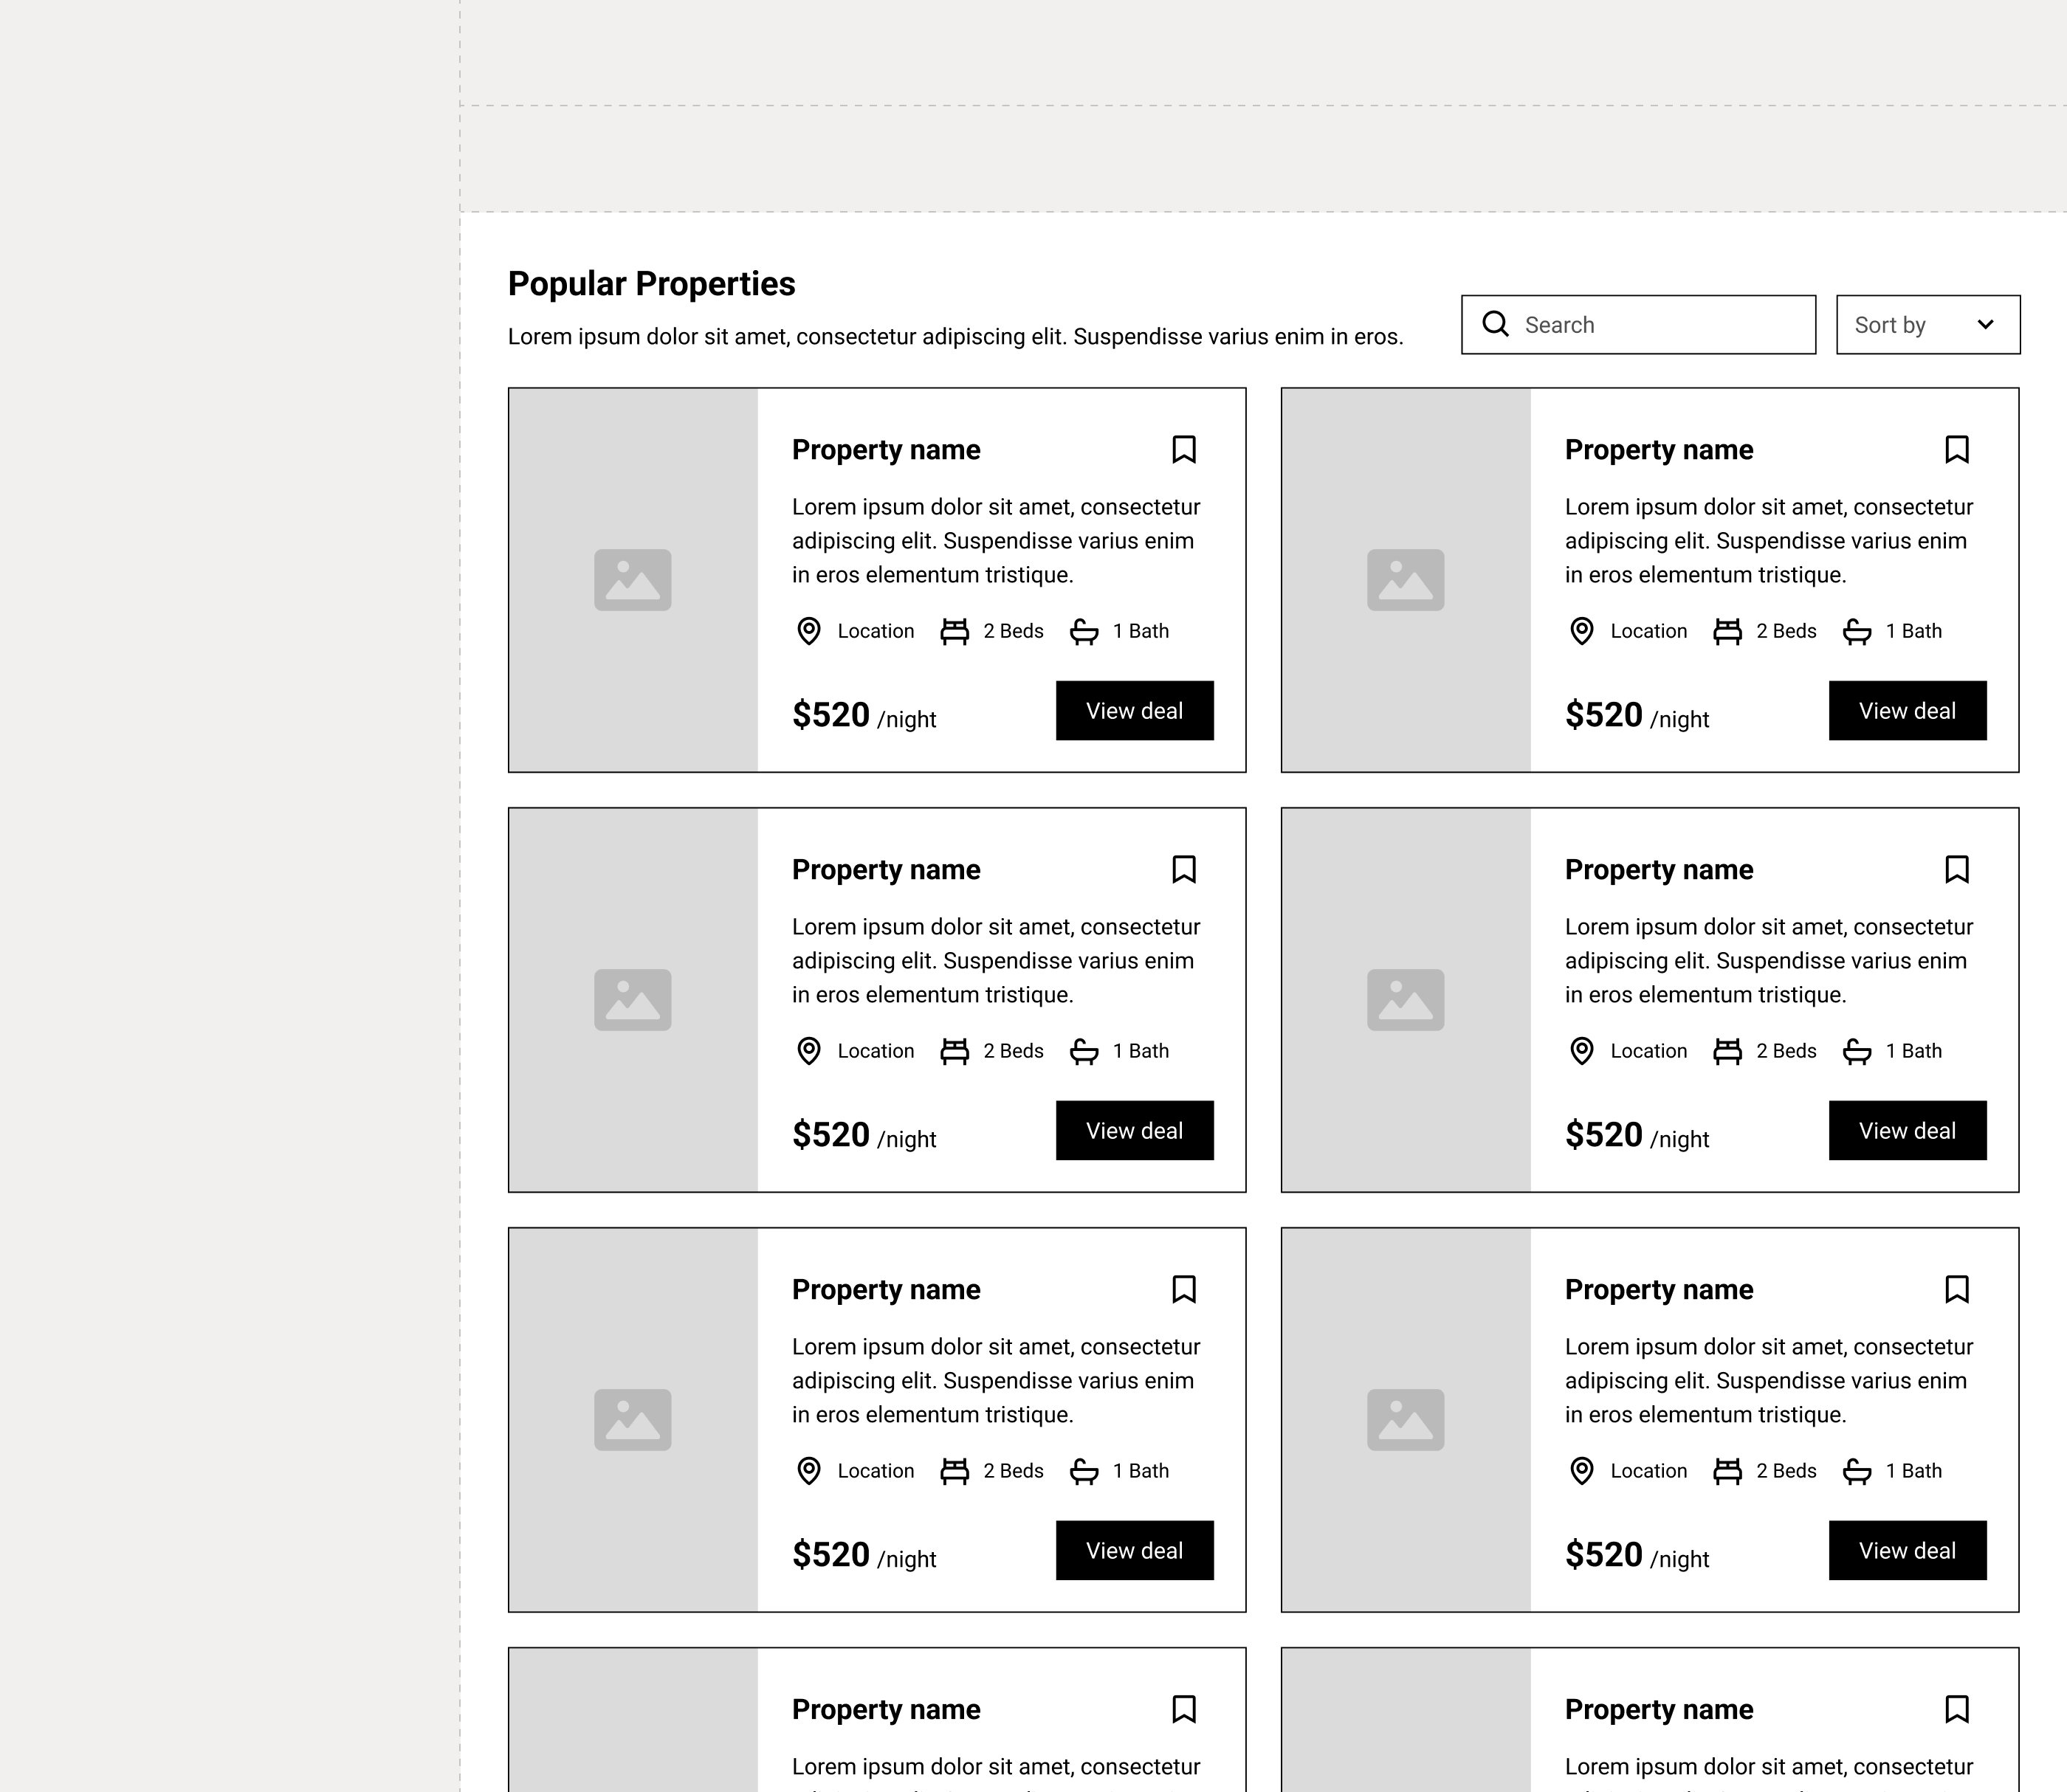2067x1792 pixels.
Task: Open the second-row right card image placeholder
Action: click(1406, 1000)
